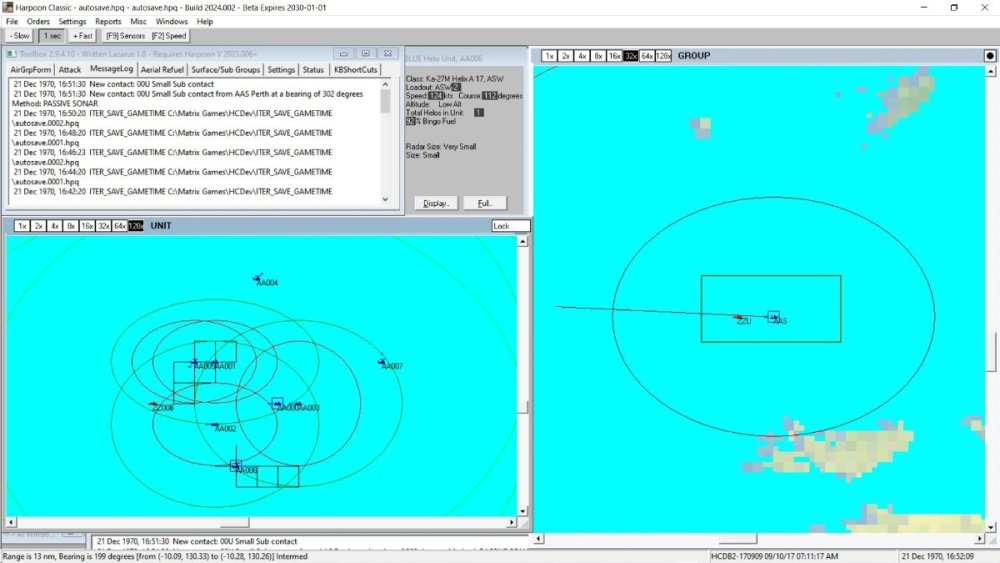Select unit AA006 on the UNIT map
This screenshot has height=563, width=1000.
(x=235, y=466)
